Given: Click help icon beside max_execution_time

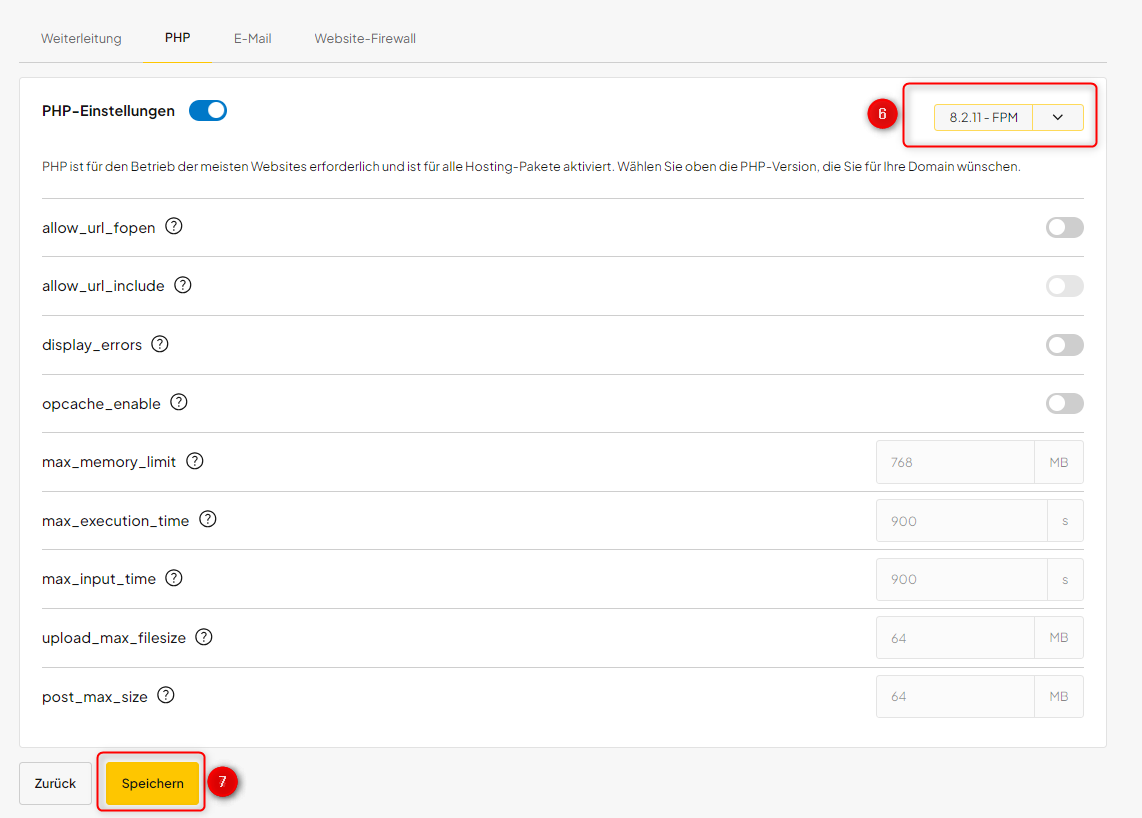Looking at the screenshot, I should pos(208,519).
